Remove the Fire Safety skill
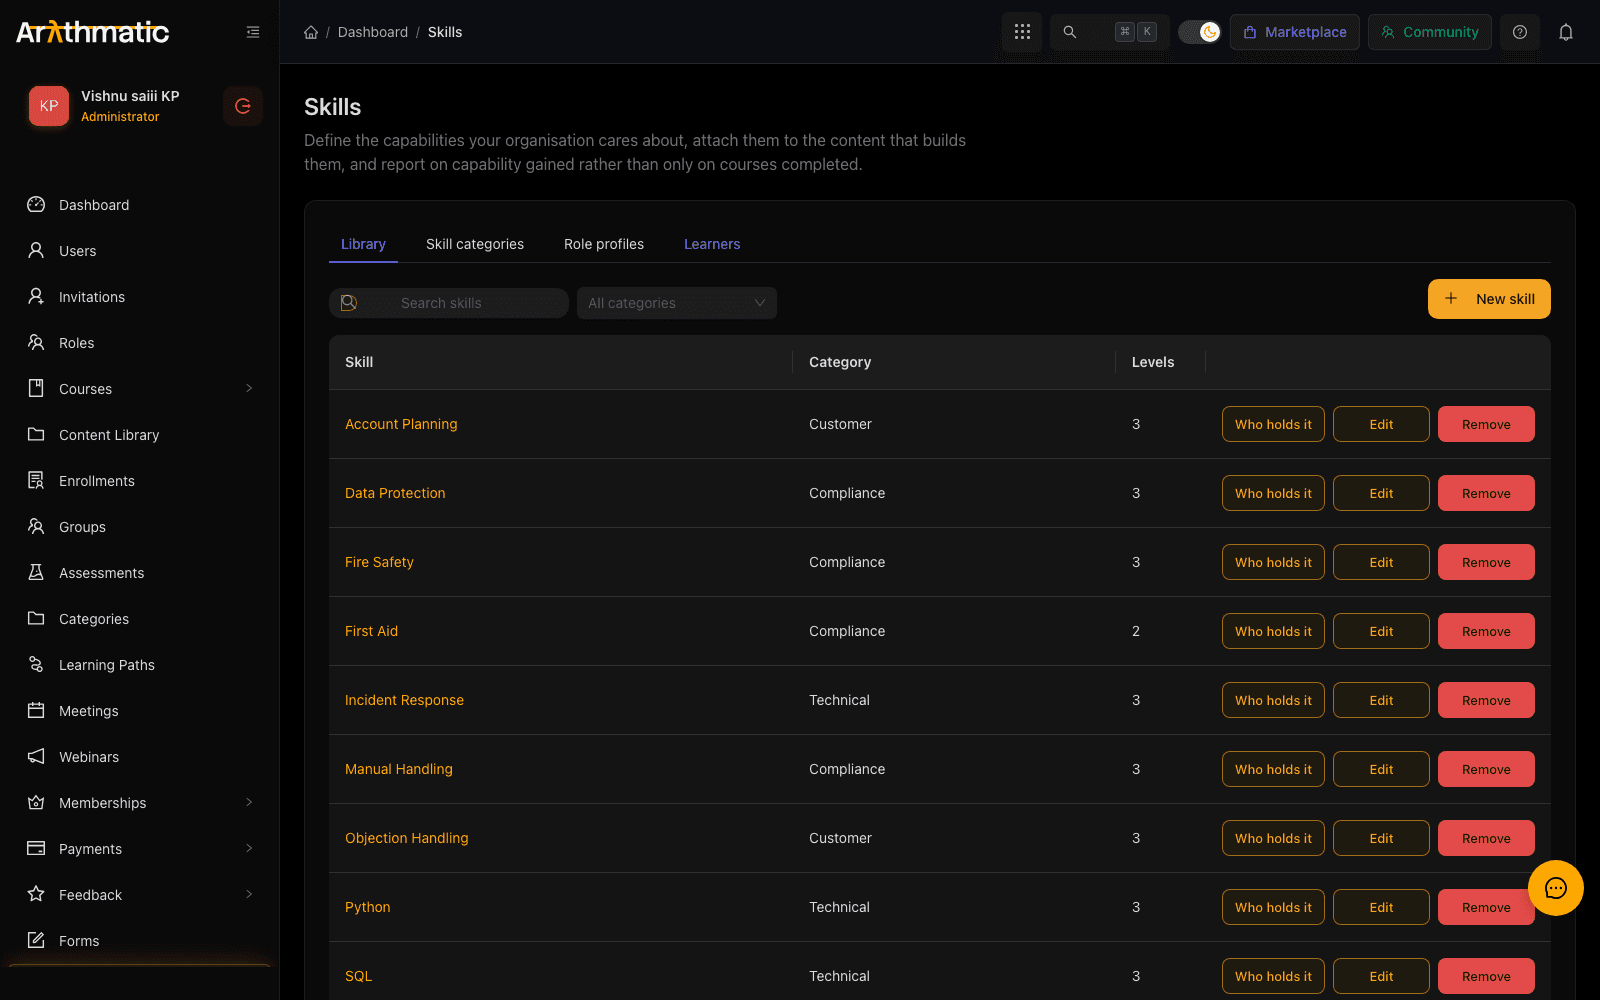This screenshot has height=1000, width=1600. [1486, 562]
